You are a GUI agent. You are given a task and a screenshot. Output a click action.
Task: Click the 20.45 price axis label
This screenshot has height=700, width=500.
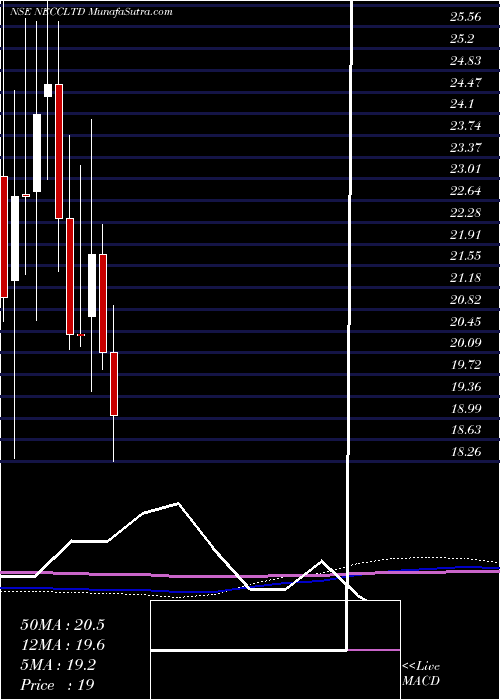pos(466,321)
